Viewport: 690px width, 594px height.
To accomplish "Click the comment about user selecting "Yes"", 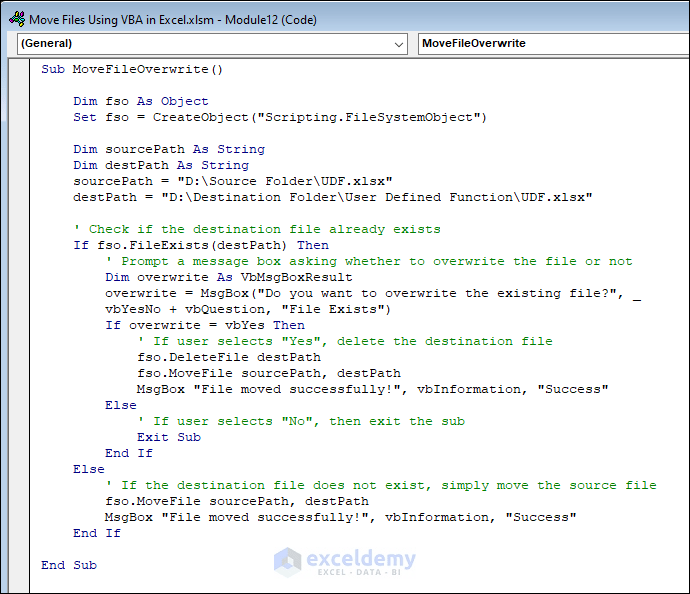I will (x=345, y=341).
